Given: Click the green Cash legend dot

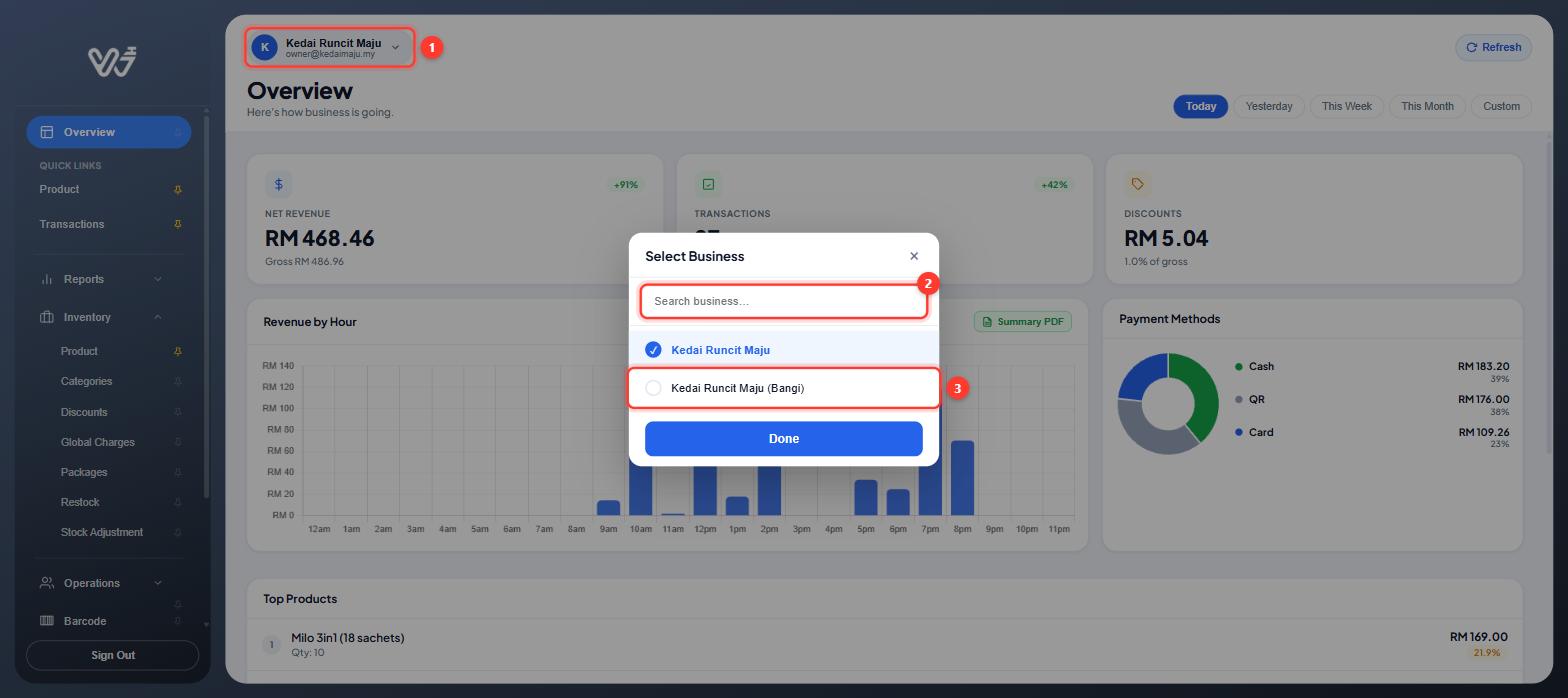Looking at the screenshot, I should point(1239,367).
